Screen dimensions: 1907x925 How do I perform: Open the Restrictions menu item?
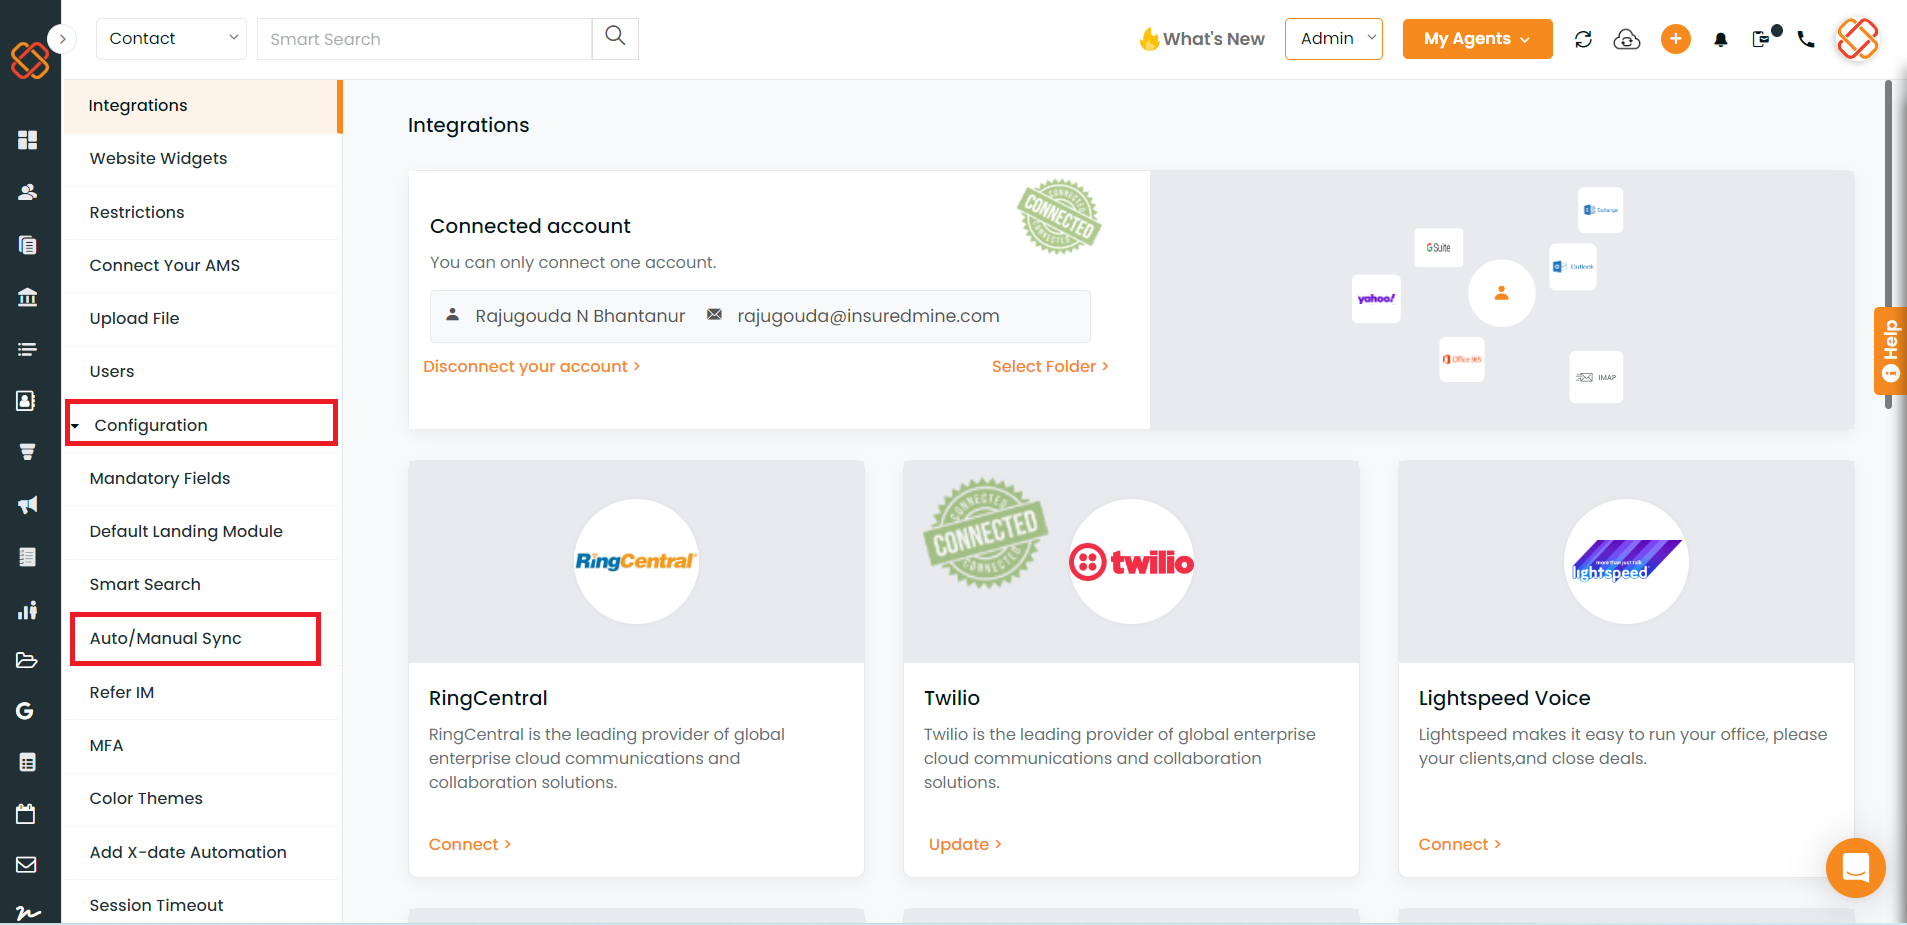[202, 212]
